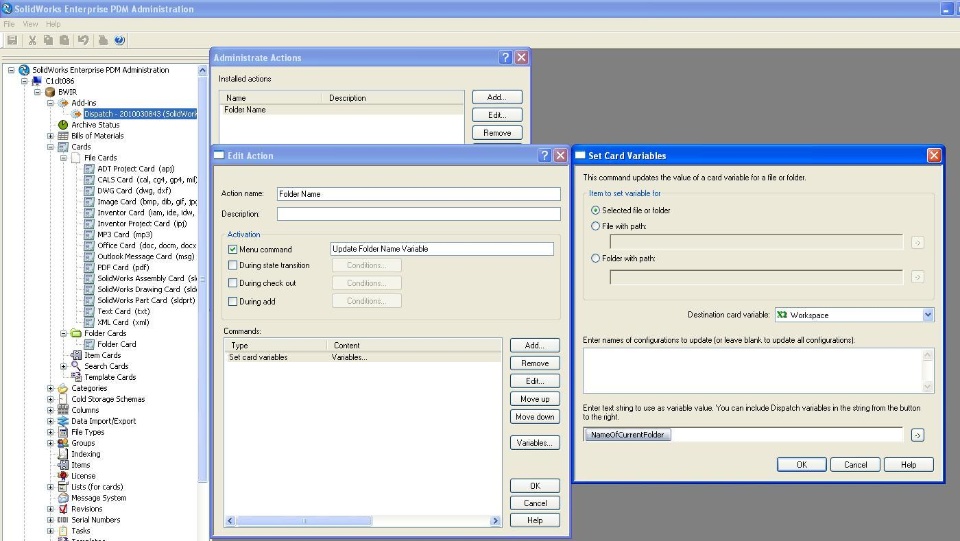
Task: Select the Dispatch add-in tree item
Action: tap(140, 114)
